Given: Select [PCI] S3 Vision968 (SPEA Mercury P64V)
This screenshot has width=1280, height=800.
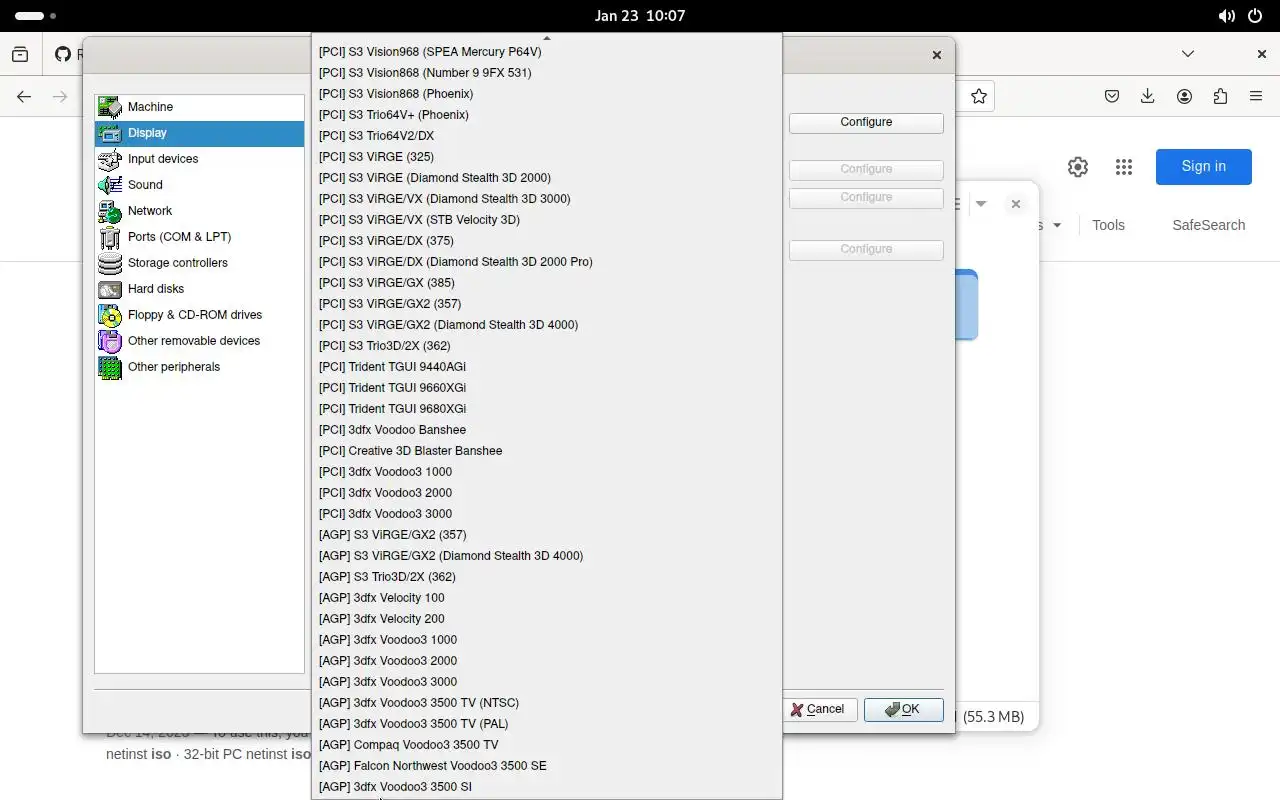Looking at the screenshot, I should pyautogui.click(x=547, y=52).
